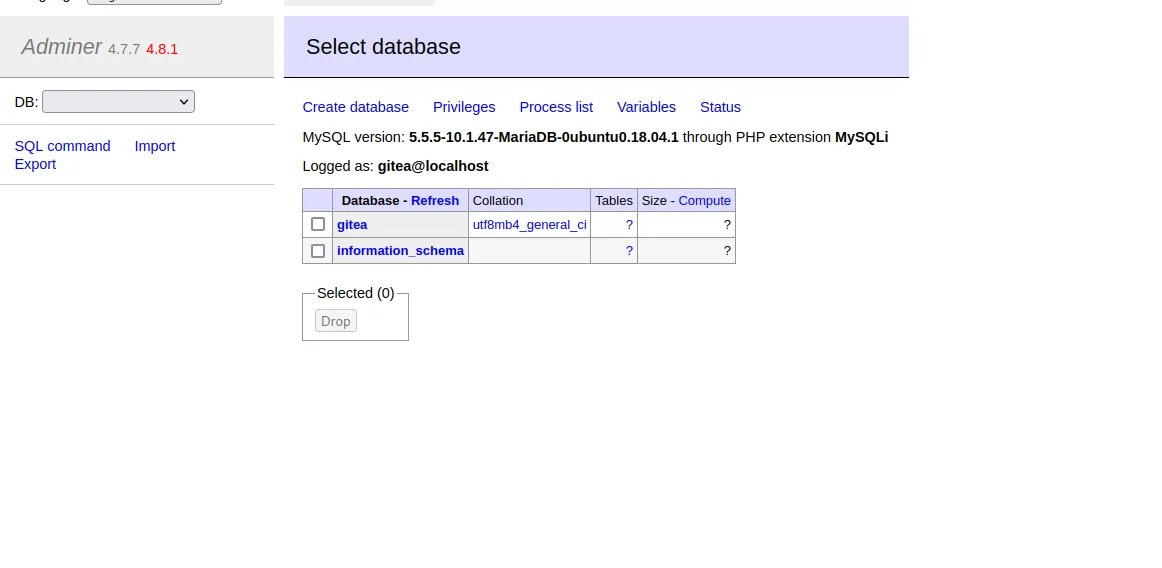Select the information_schema checkbox
The height and width of the screenshot is (568, 1162).
click(318, 251)
